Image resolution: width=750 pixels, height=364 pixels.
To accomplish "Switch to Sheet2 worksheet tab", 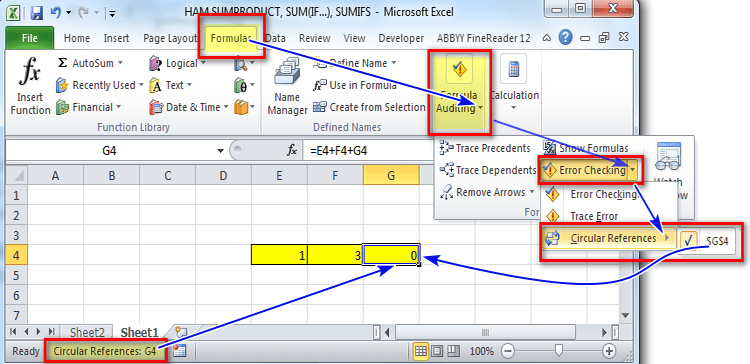I will 87,332.
